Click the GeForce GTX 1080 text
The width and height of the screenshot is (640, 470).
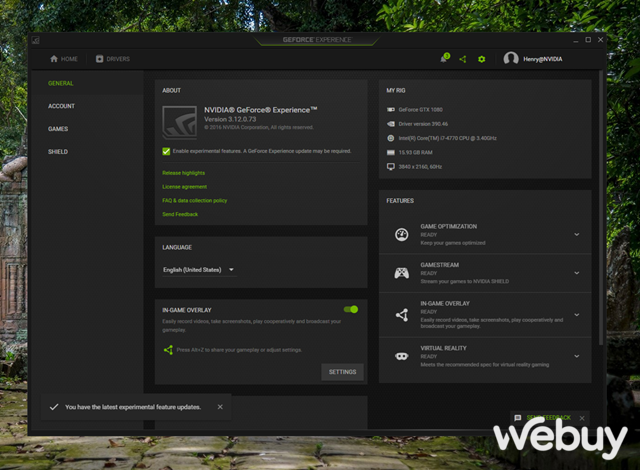coord(420,110)
